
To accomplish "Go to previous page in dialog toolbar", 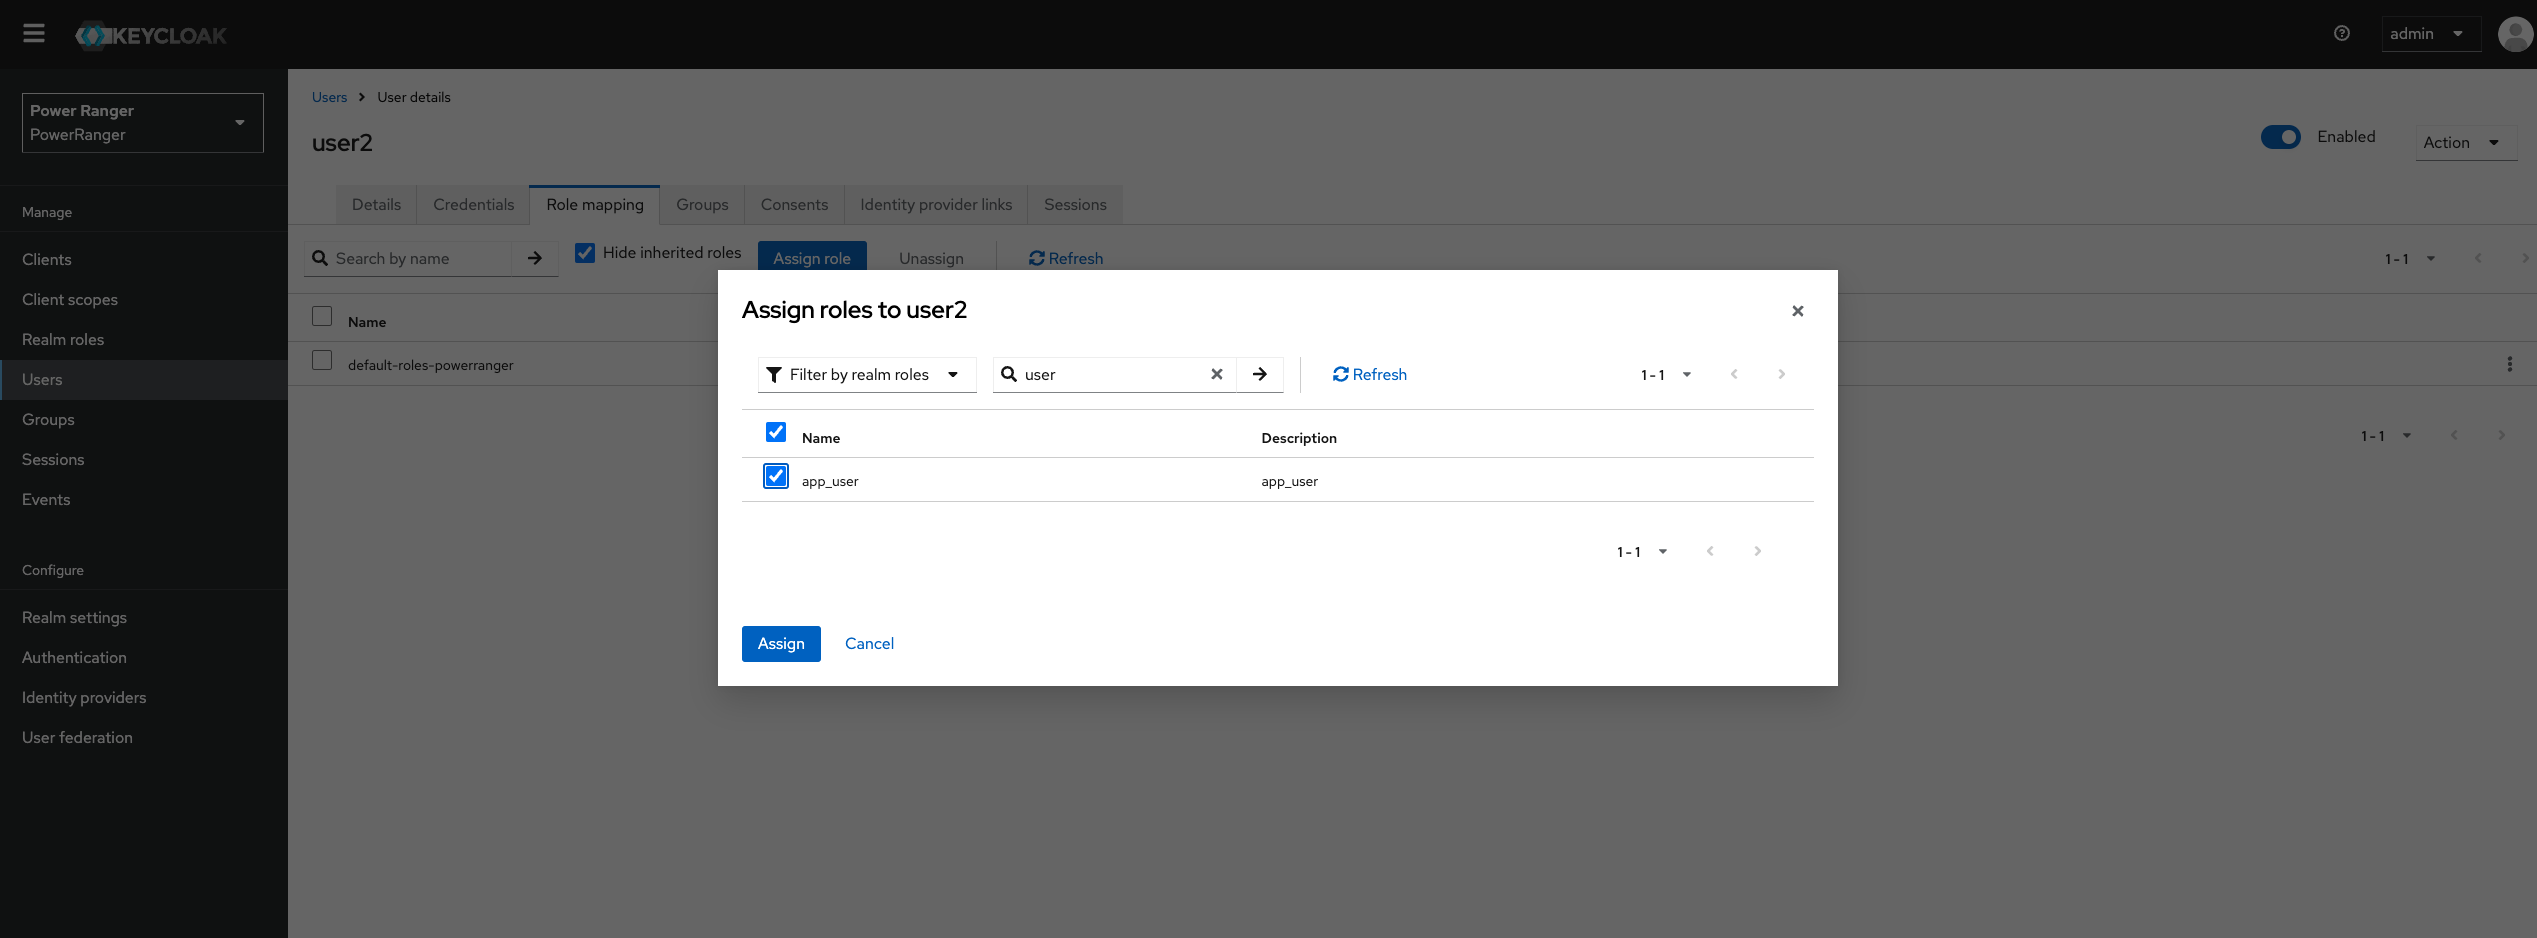I will 1734,374.
